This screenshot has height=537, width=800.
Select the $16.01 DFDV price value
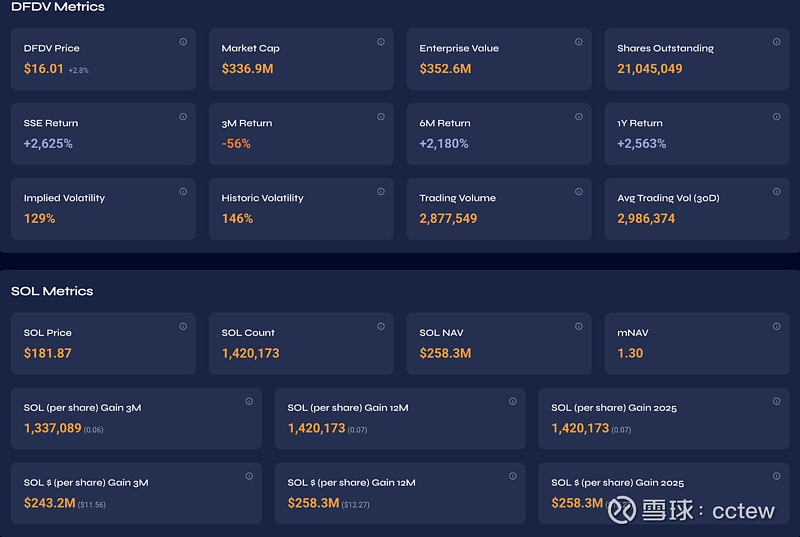(43, 69)
